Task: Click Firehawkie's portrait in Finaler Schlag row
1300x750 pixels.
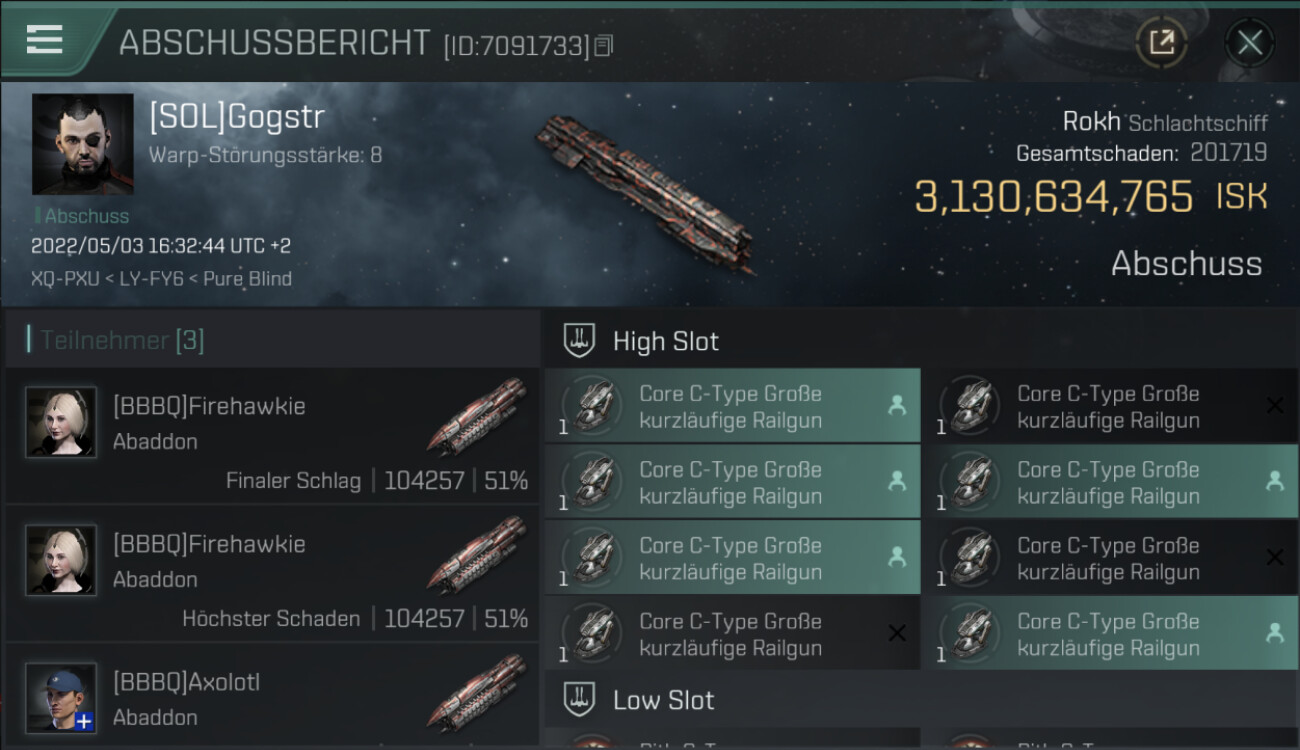Action: 61,423
